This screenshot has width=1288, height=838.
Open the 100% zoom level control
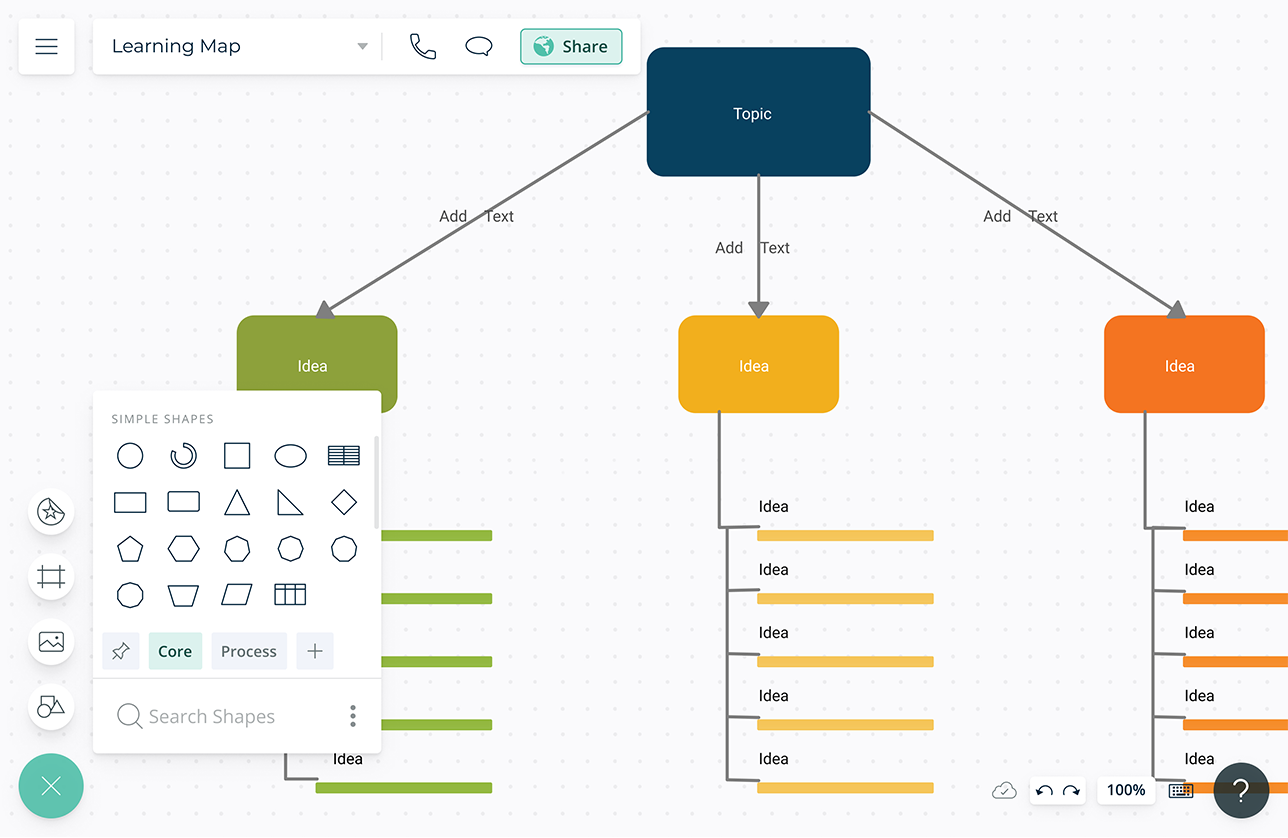[x=1126, y=791]
